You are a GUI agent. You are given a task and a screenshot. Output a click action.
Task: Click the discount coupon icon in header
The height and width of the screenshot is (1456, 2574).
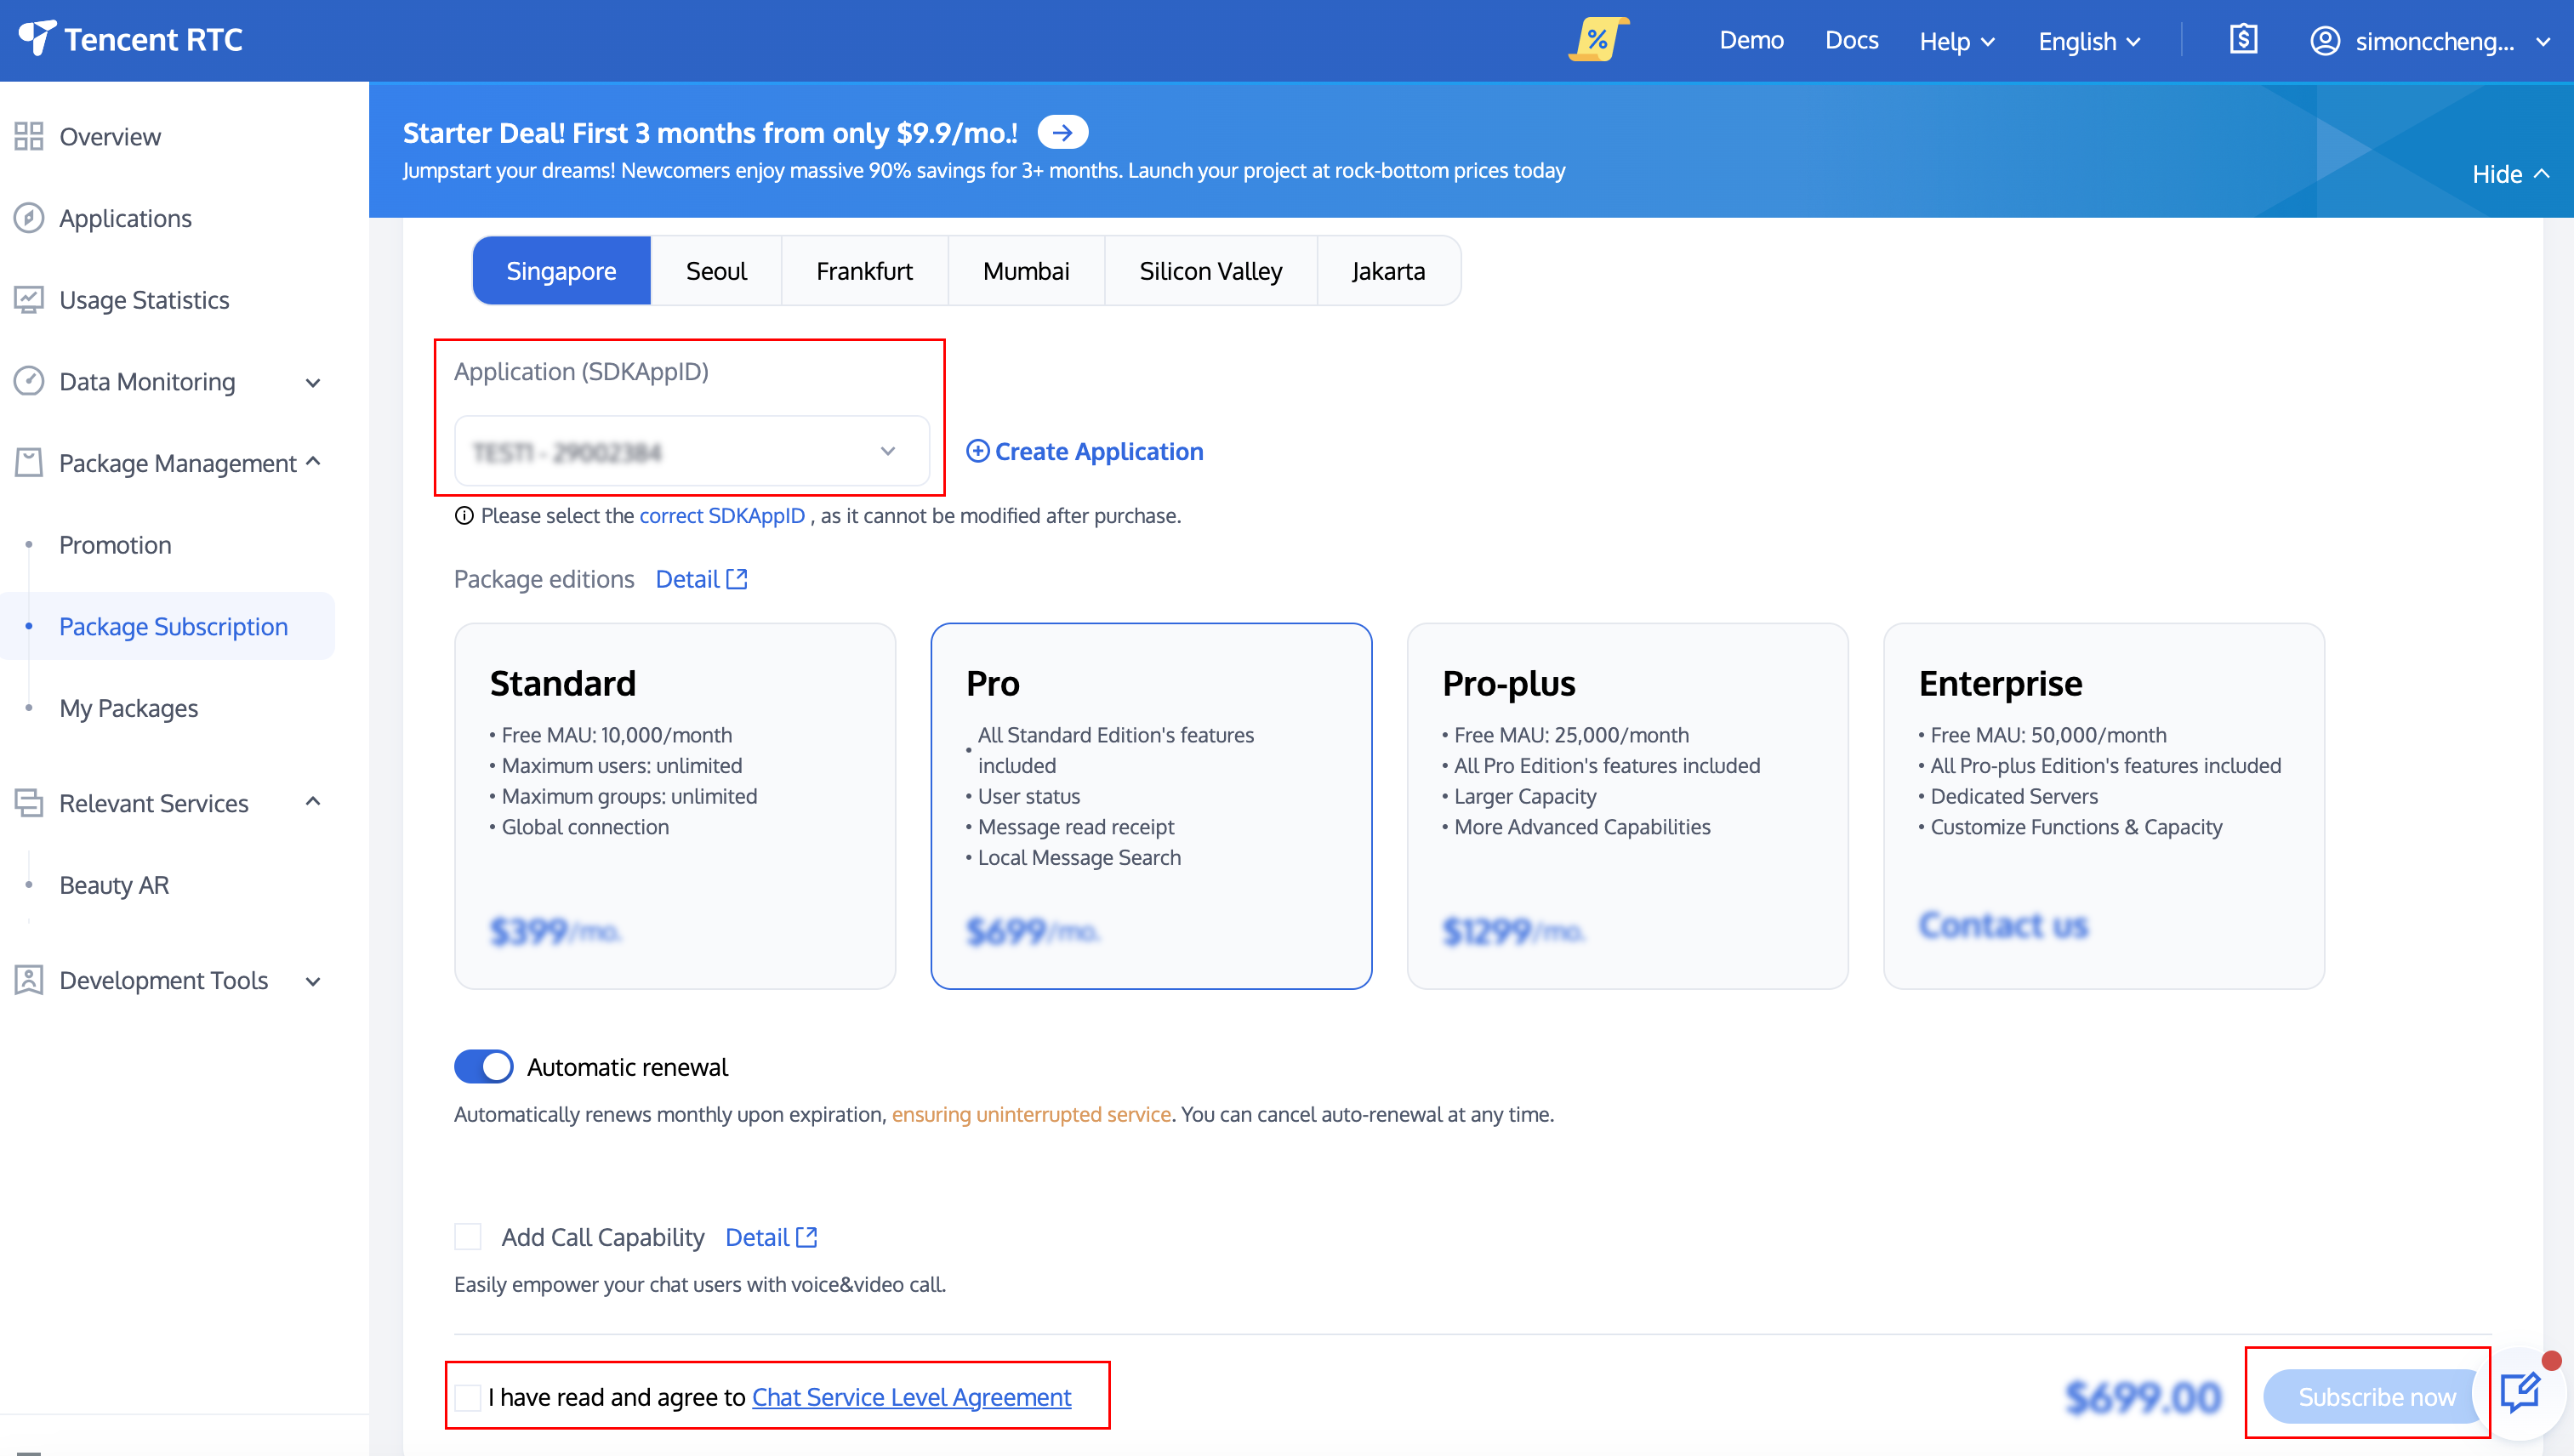(1597, 40)
